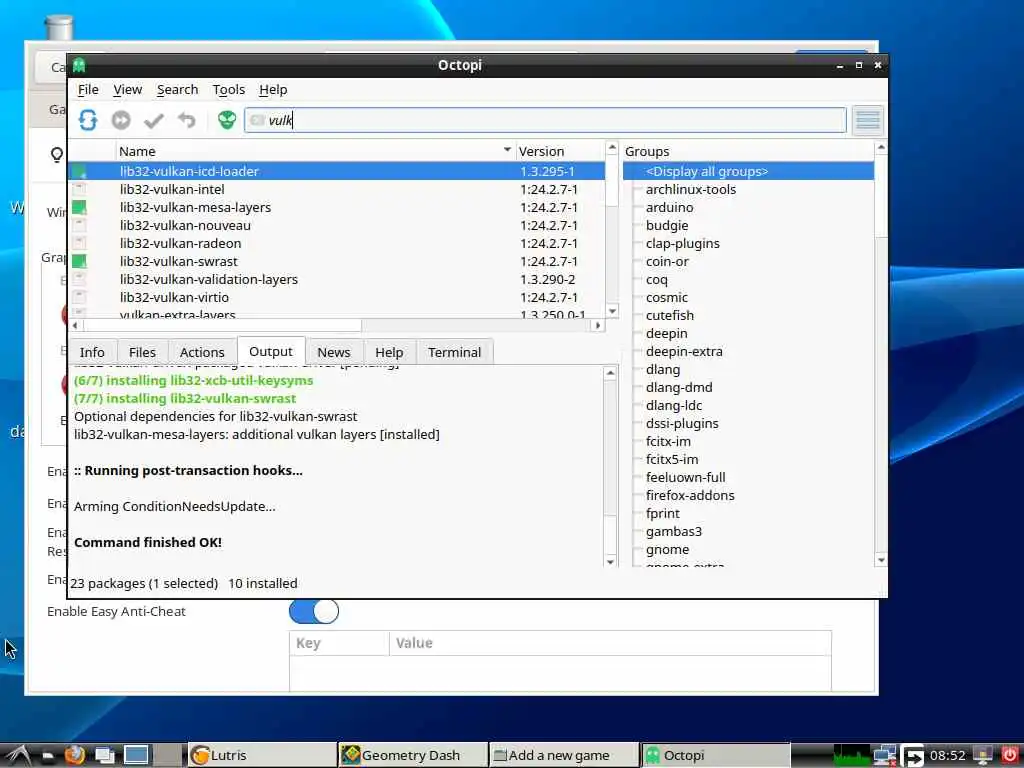Switch to the Terminal tab
1024x768 pixels.
[455, 352]
